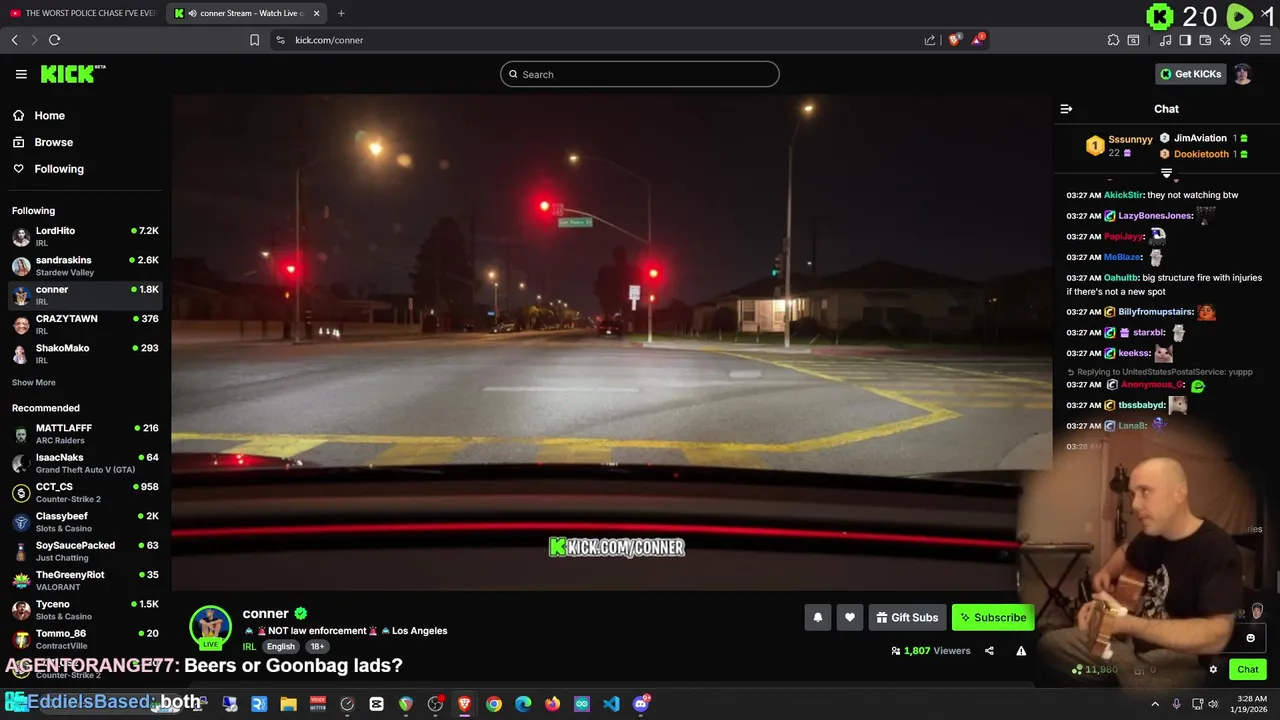Viewport: 1280px width, 720px height.
Task: Open TheGreenyRiot recommended channel
Action: [x=85, y=581]
